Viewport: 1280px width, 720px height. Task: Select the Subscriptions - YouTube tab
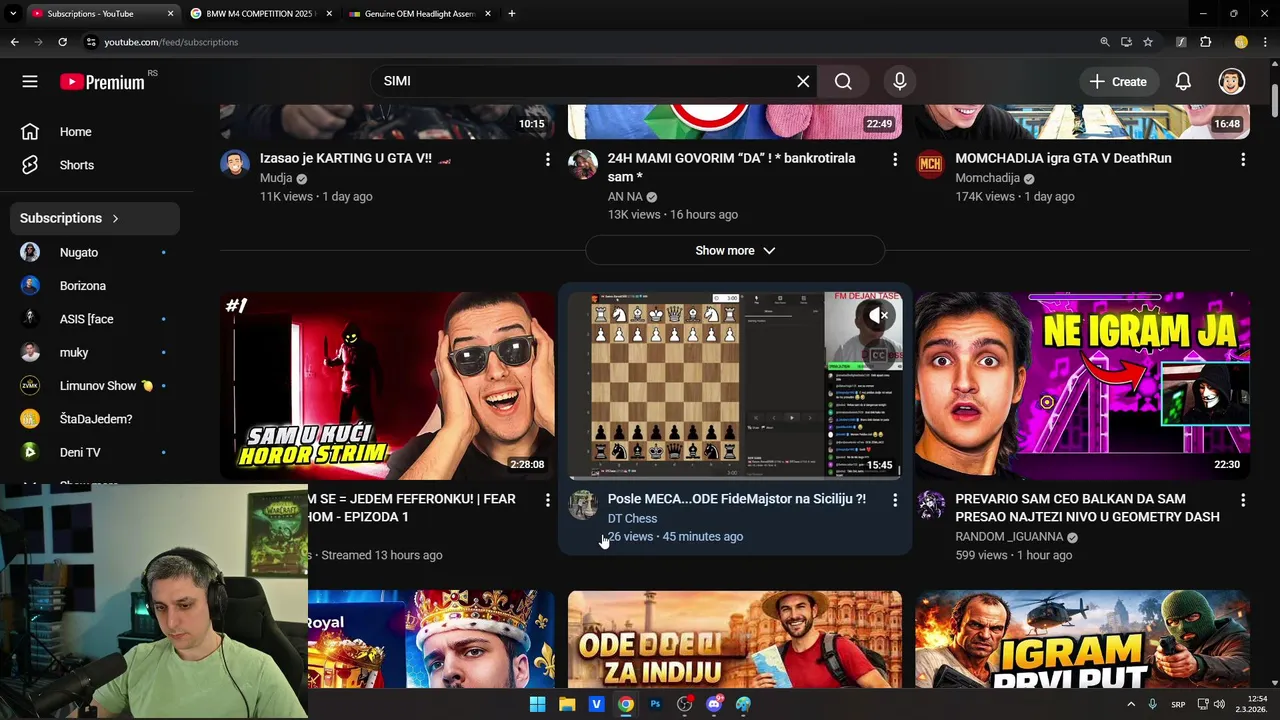pyautogui.click(x=103, y=14)
